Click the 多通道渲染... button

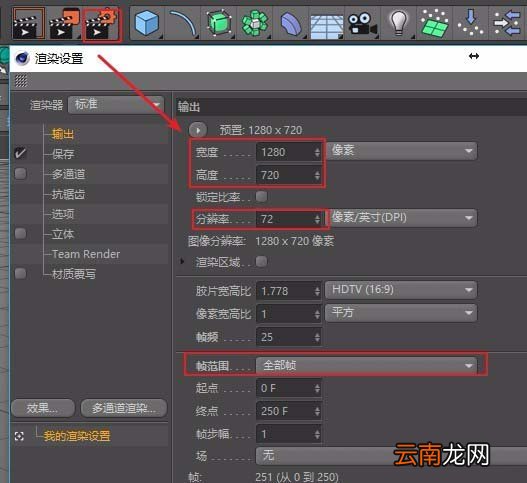click(124, 408)
